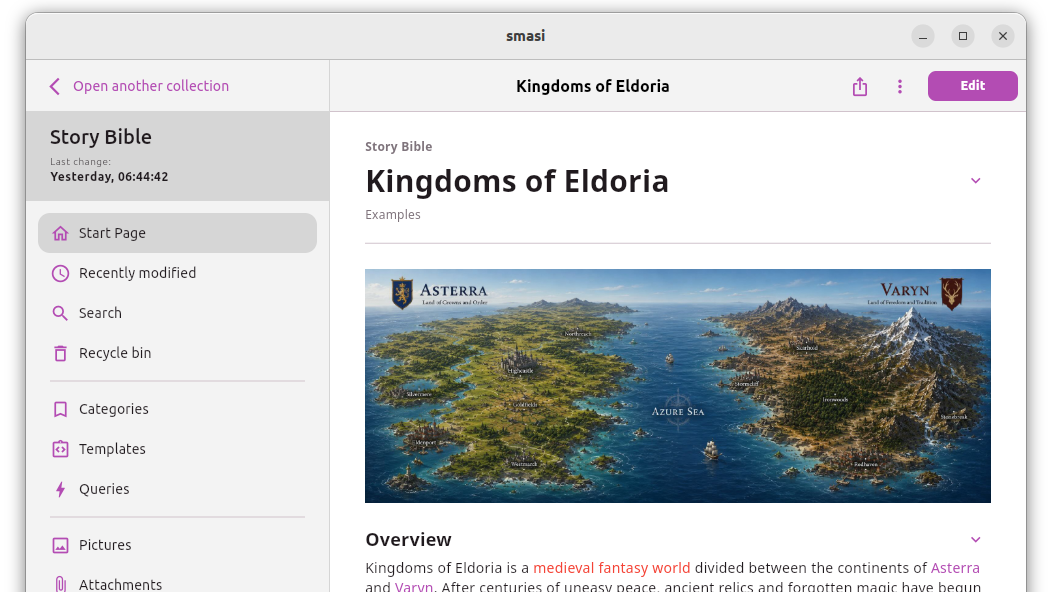Screen dimensions: 1052x592
Task: Open the three-dot more options menu
Action: [900, 86]
